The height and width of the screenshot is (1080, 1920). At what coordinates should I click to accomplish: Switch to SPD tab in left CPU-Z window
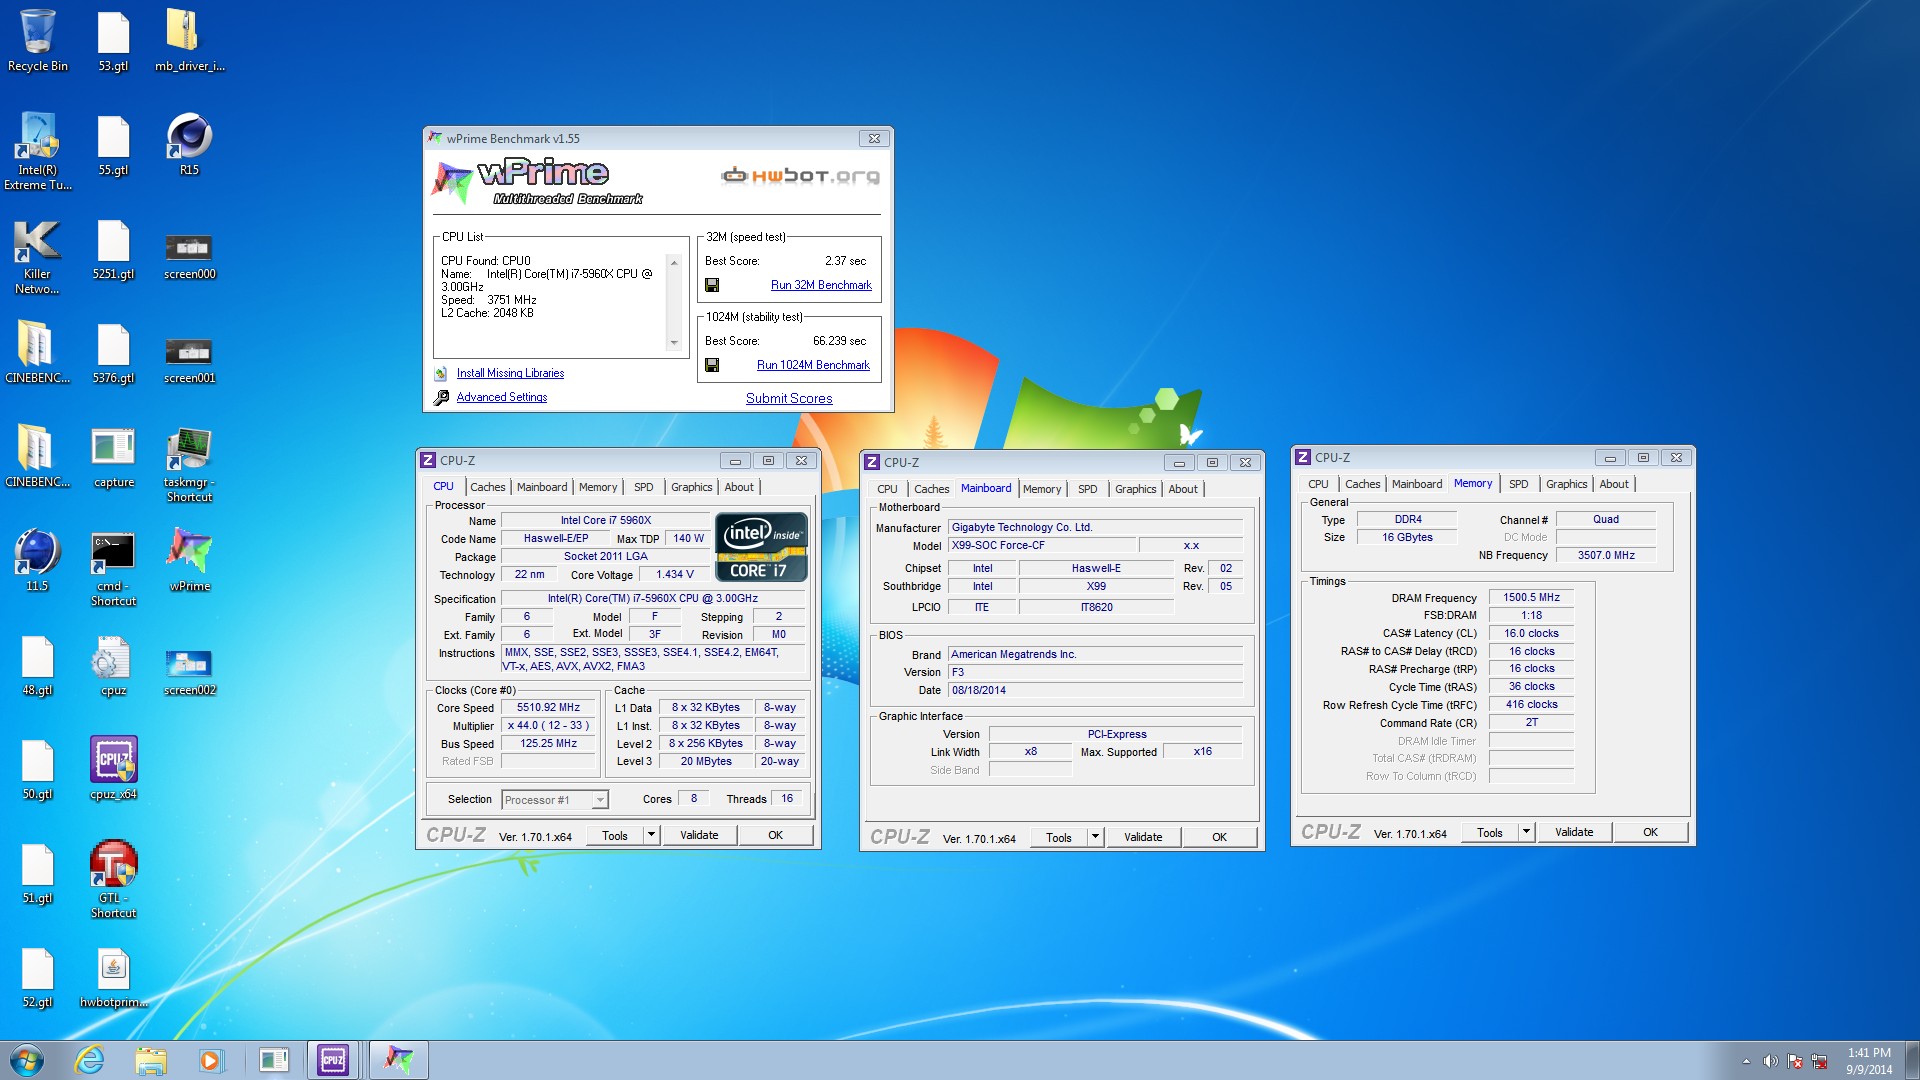click(644, 487)
